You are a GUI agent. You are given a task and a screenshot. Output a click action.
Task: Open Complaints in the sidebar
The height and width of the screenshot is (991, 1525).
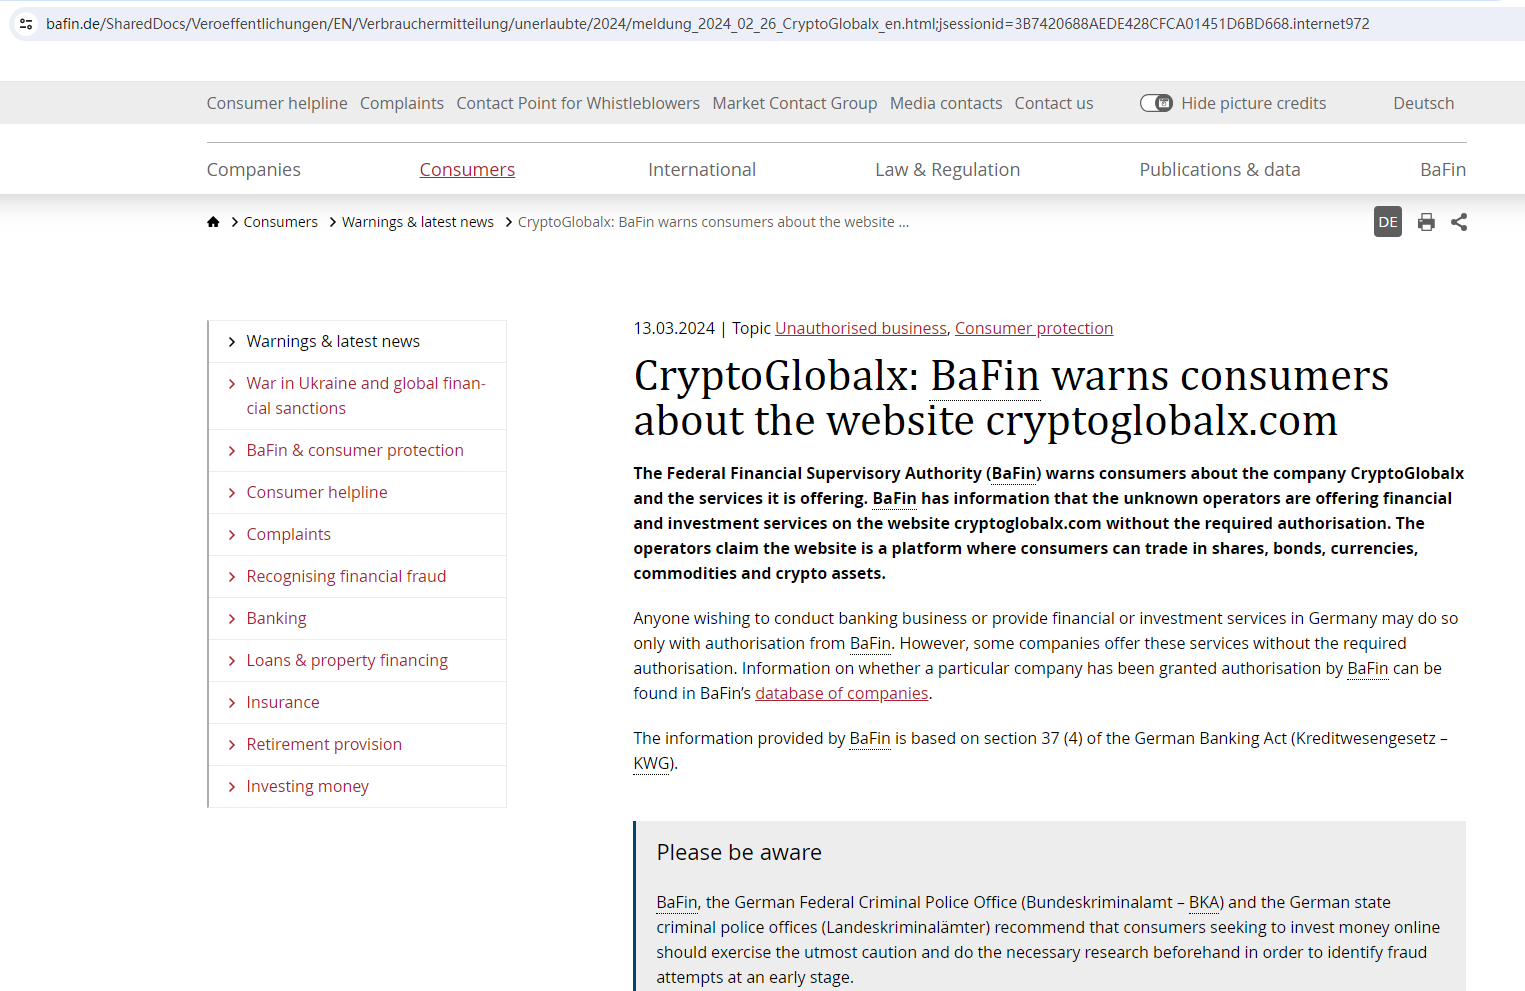[x=289, y=535]
